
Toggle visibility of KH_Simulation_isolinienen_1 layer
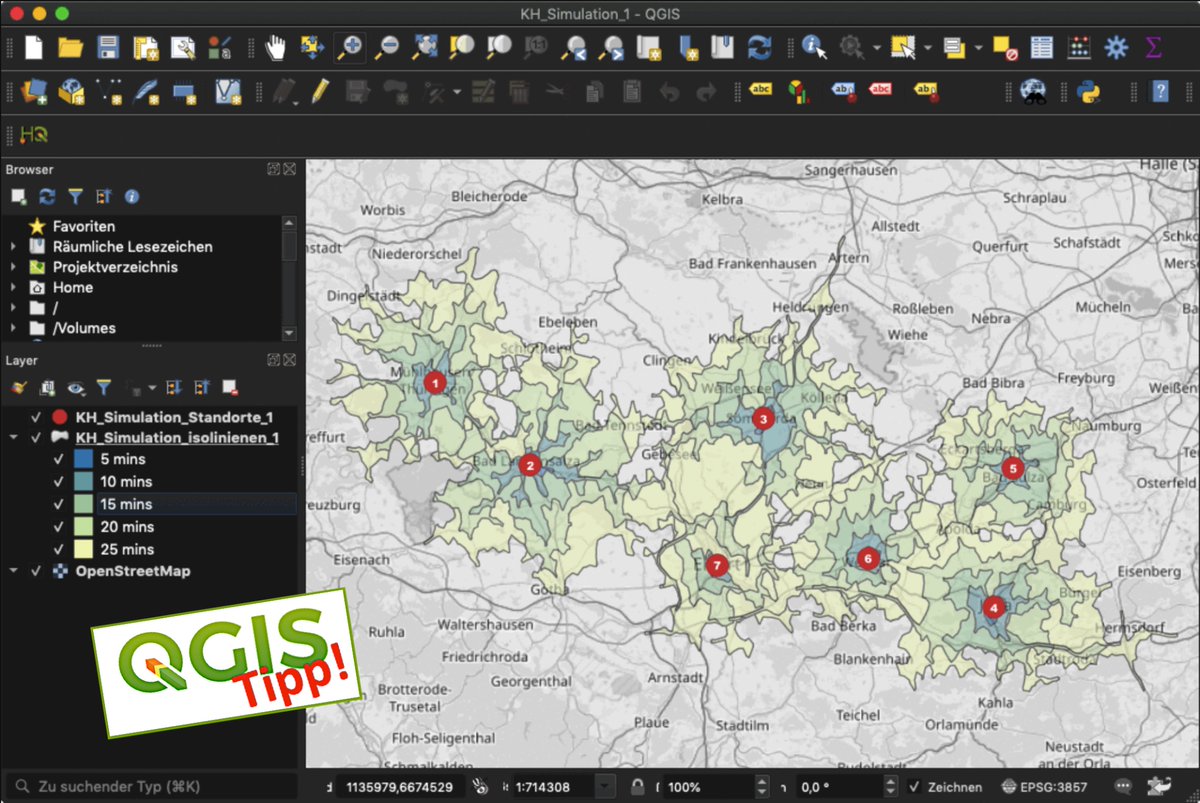coord(37,438)
